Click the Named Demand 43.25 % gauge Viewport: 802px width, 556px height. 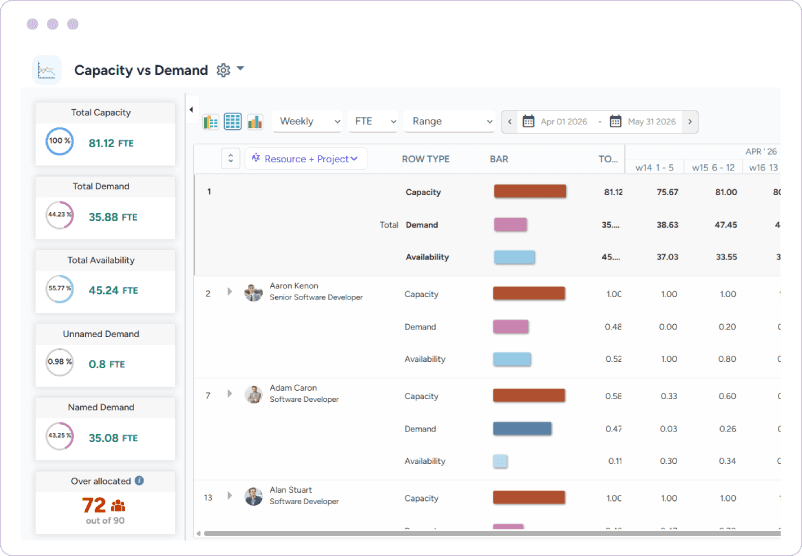coord(60,436)
